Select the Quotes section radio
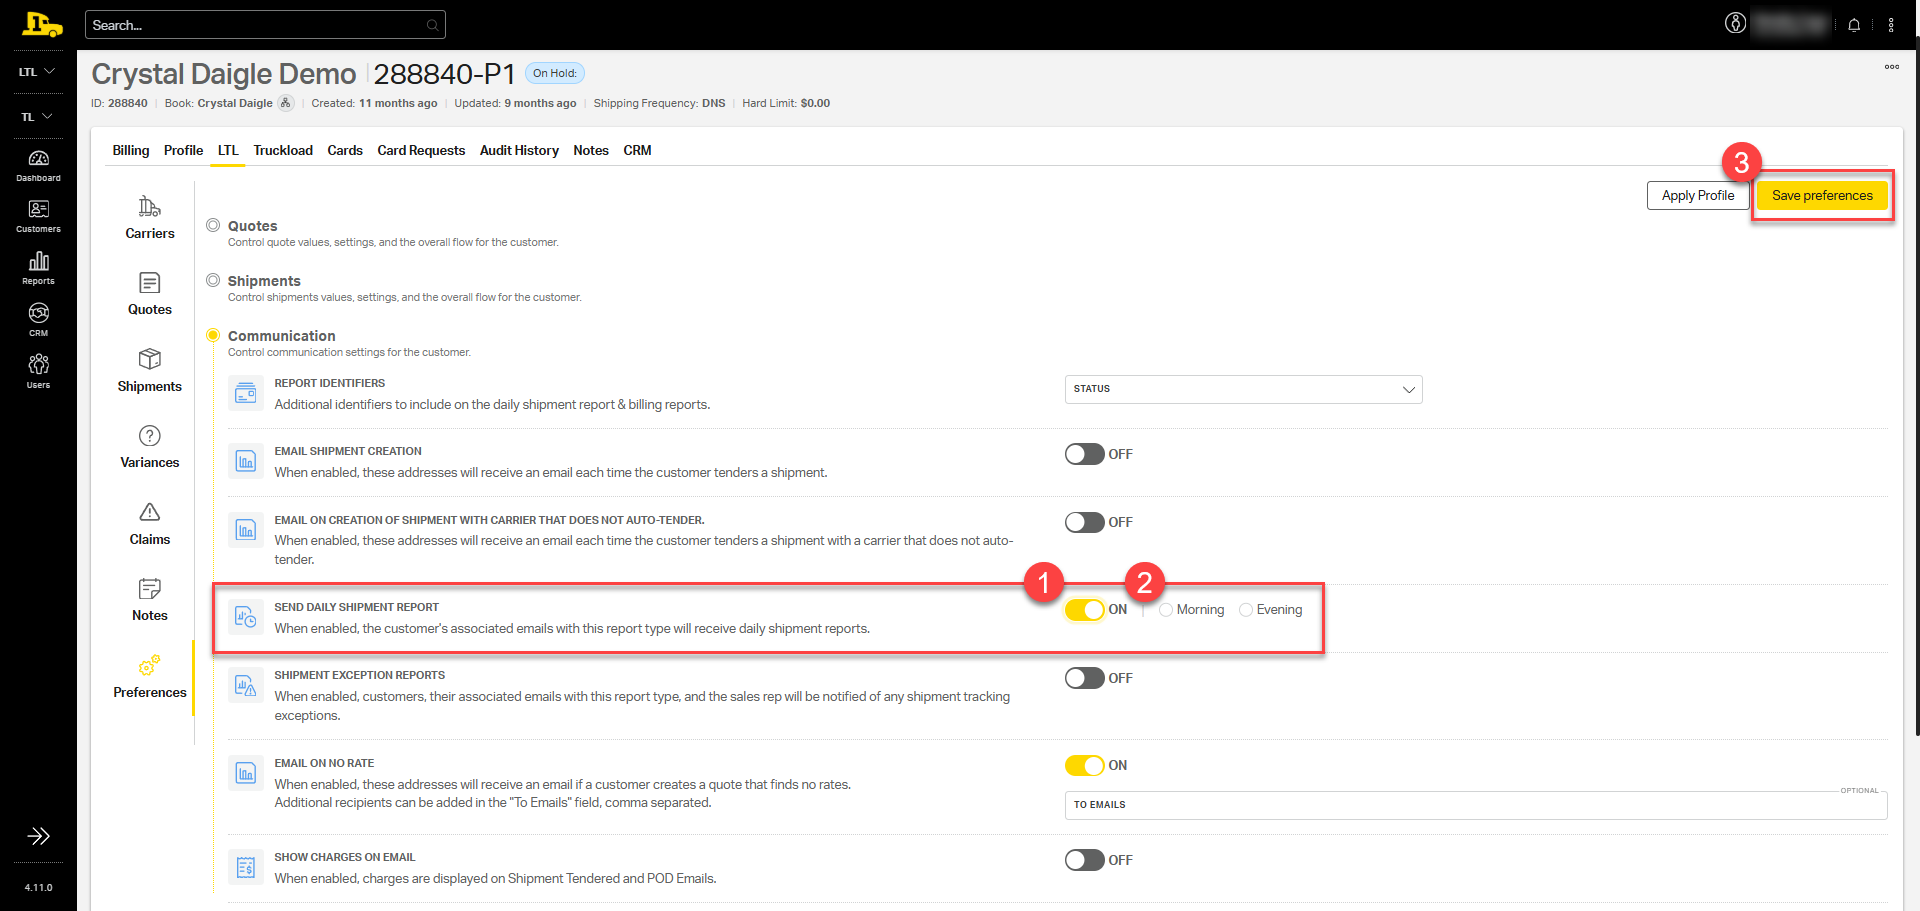Image resolution: width=1920 pixels, height=911 pixels. (x=213, y=225)
